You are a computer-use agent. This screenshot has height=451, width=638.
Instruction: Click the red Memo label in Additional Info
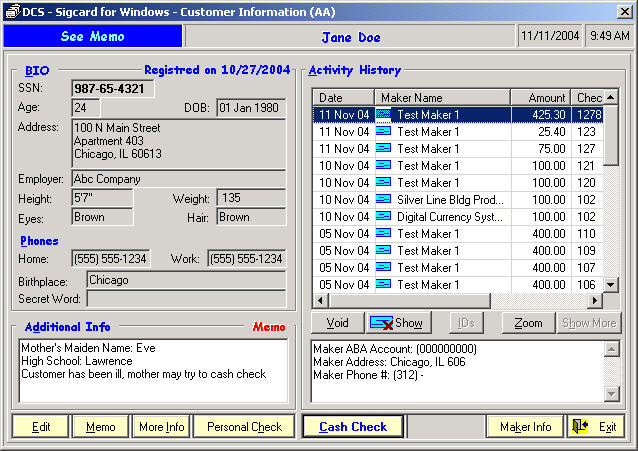(x=269, y=327)
